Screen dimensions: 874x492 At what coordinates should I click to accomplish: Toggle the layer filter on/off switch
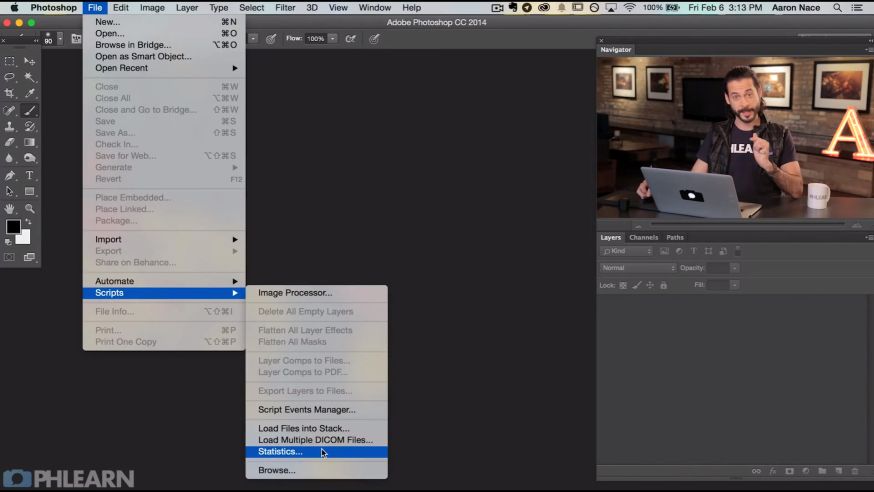pyautogui.click(x=738, y=251)
